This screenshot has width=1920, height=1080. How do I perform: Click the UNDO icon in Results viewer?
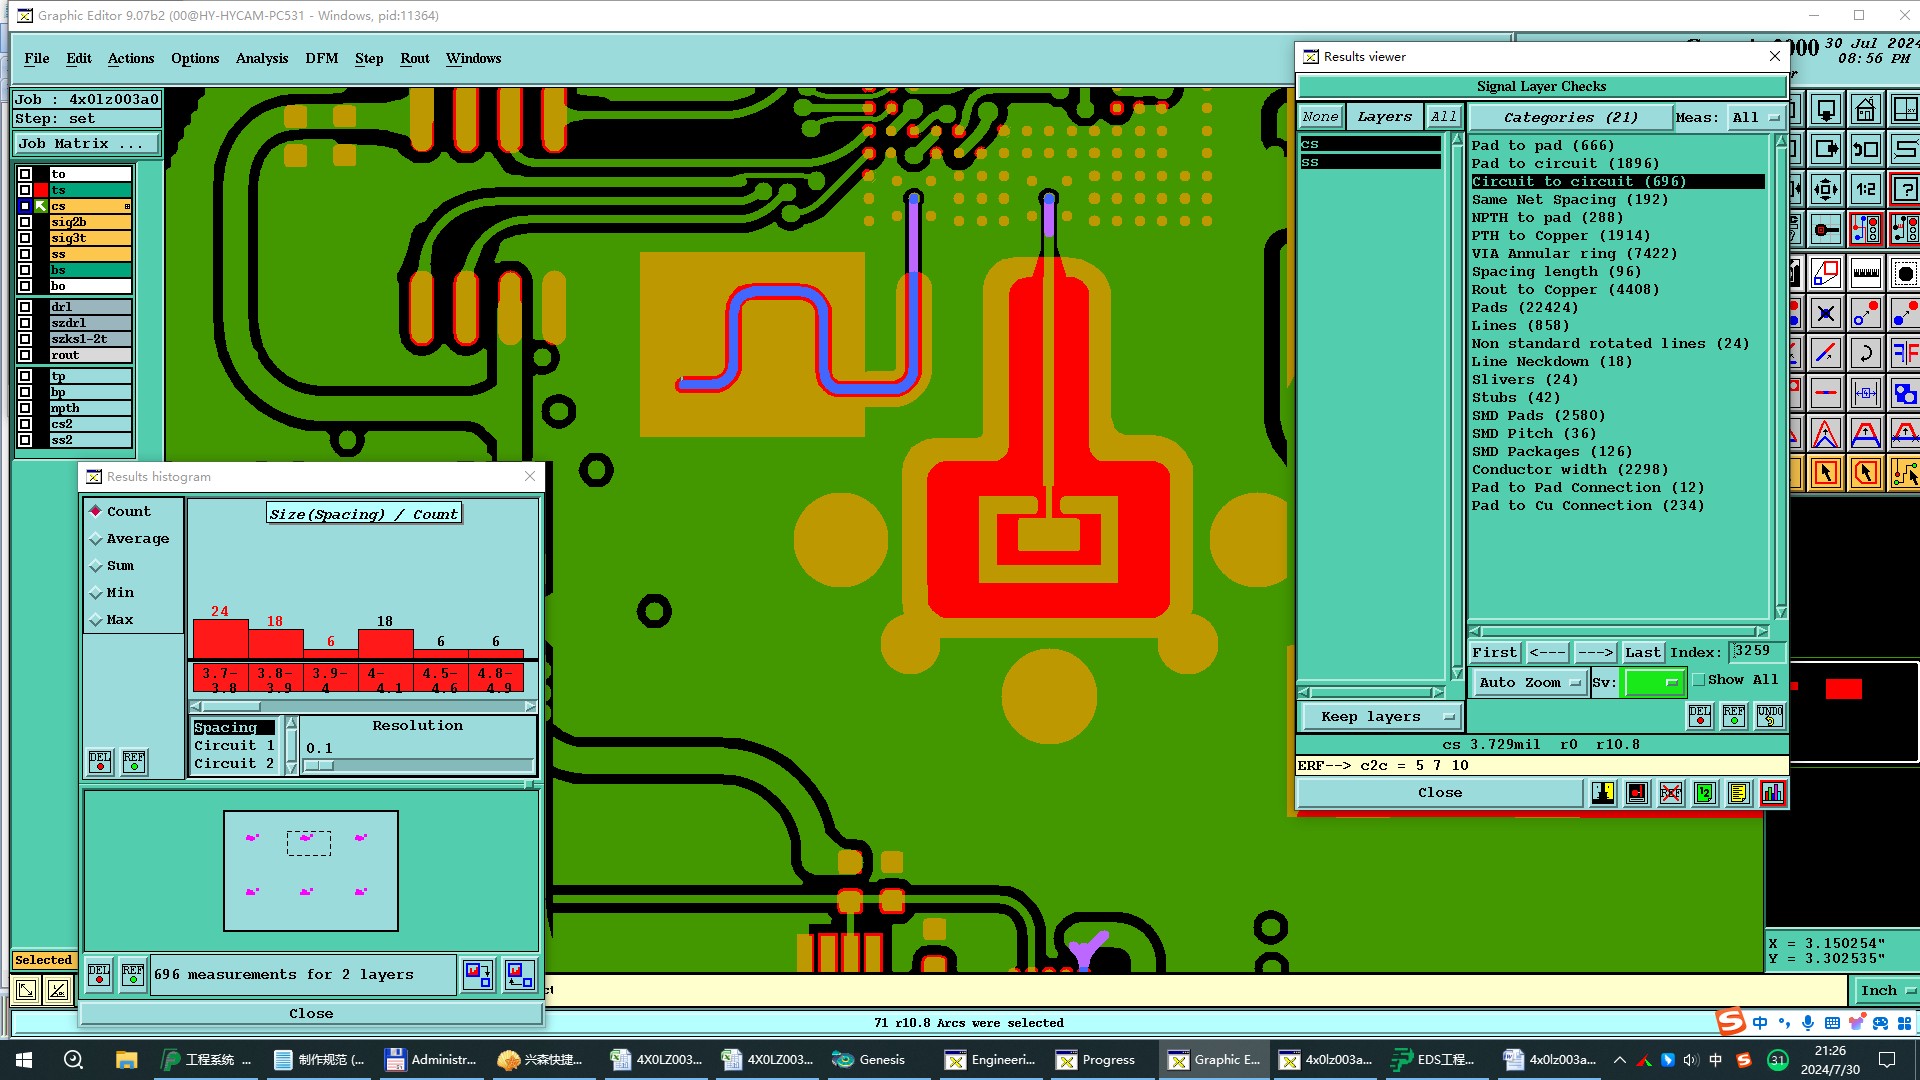pos(1769,715)
